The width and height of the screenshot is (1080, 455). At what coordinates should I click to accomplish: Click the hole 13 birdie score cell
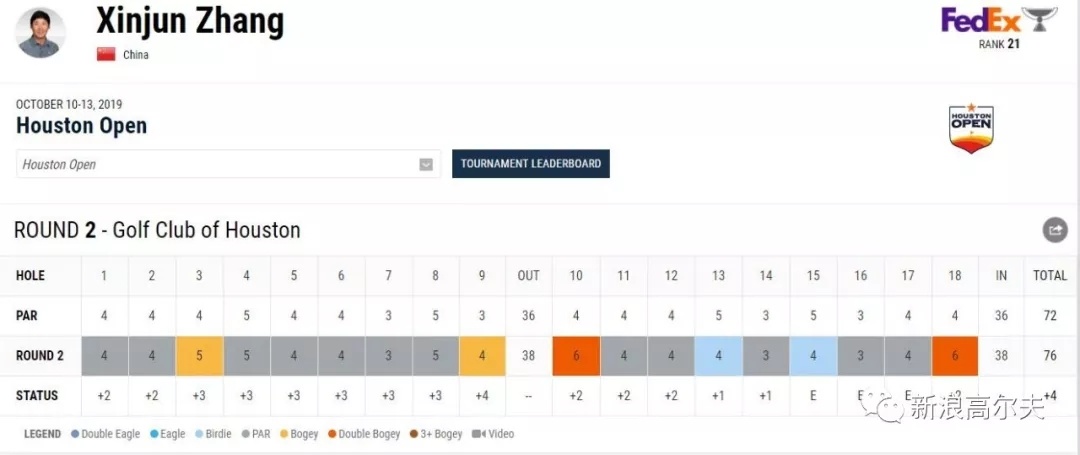(718, 356)
